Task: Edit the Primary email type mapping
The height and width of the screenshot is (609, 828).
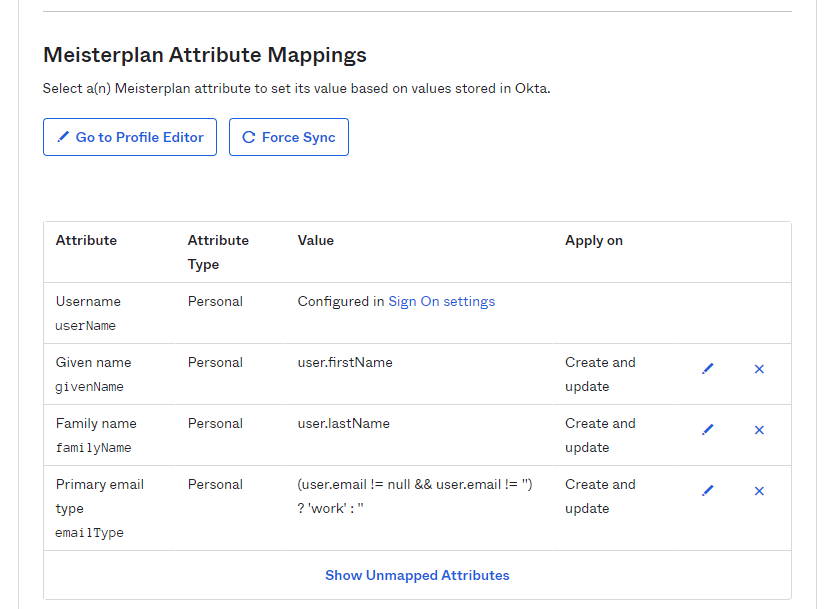Action: pos(708,491)
